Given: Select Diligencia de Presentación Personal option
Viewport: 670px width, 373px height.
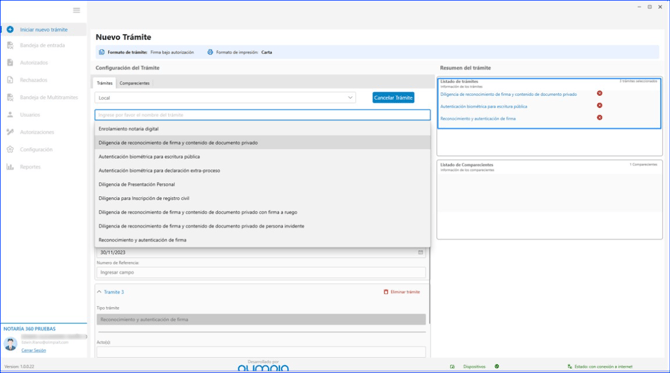Looking at the screenshot, I should [262, 185].
